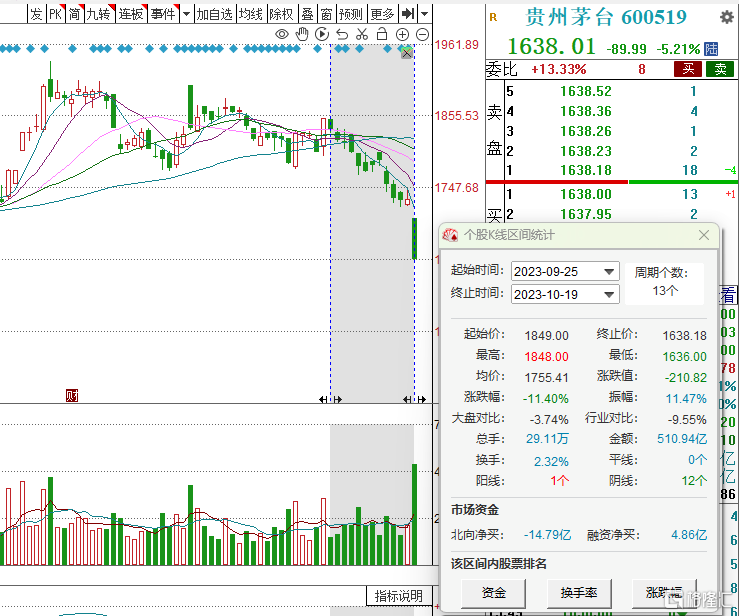
Task: Click the 涨跌幅 ranking button
Action: click(664, 593)
